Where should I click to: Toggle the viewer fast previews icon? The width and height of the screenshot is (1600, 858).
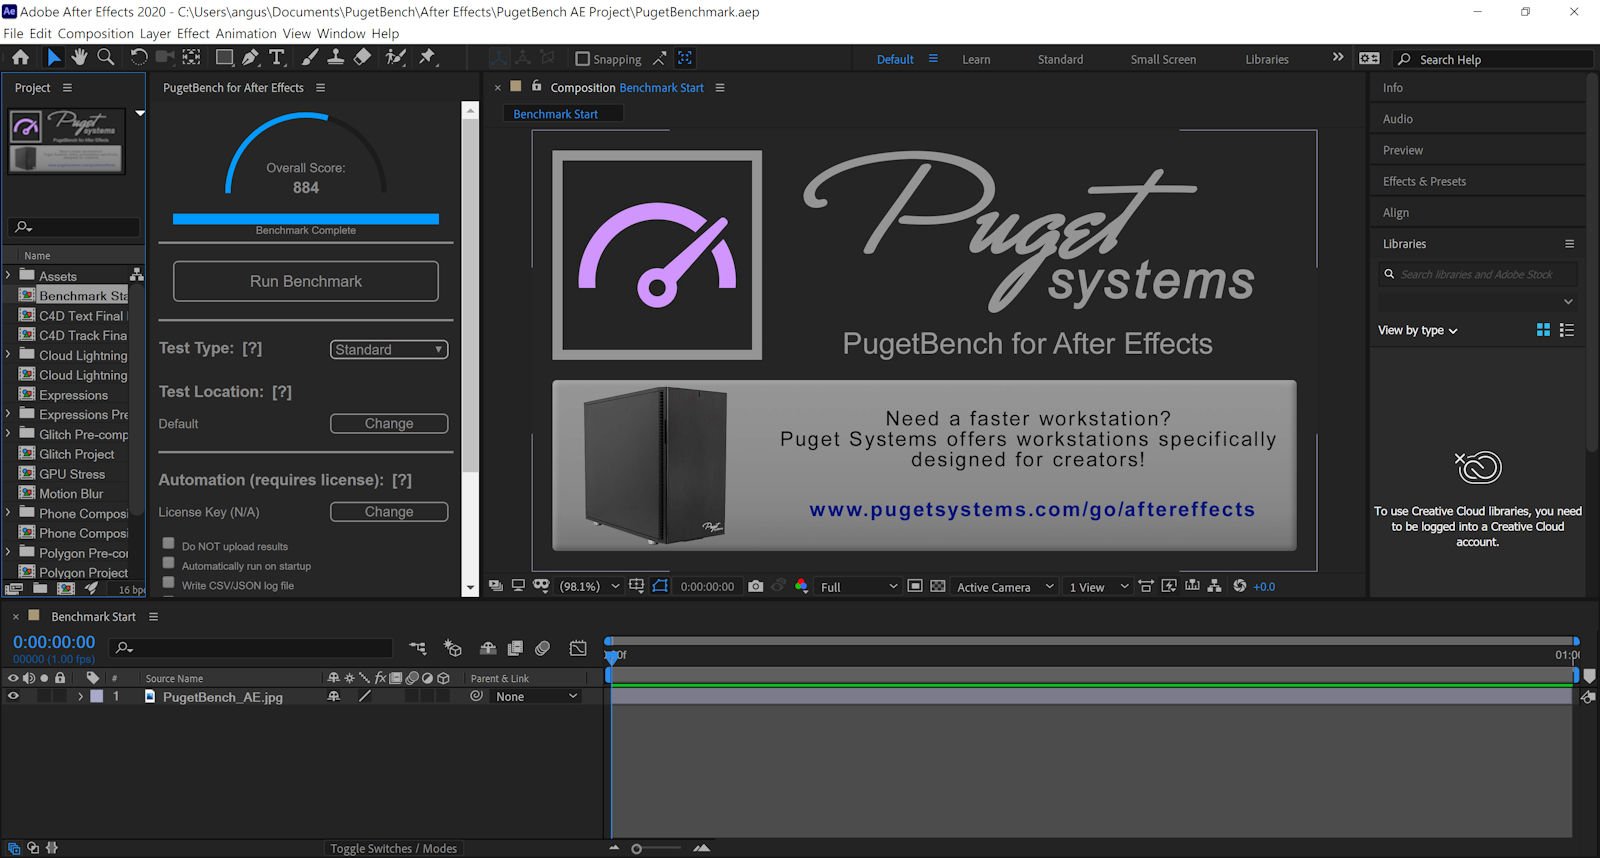click(1168, 586)
